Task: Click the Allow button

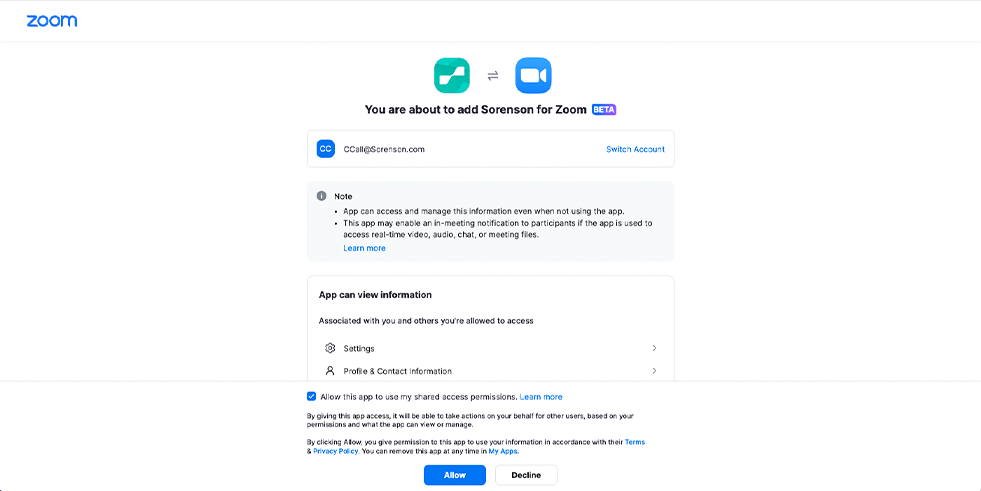Action: click(x=455, y=475)
